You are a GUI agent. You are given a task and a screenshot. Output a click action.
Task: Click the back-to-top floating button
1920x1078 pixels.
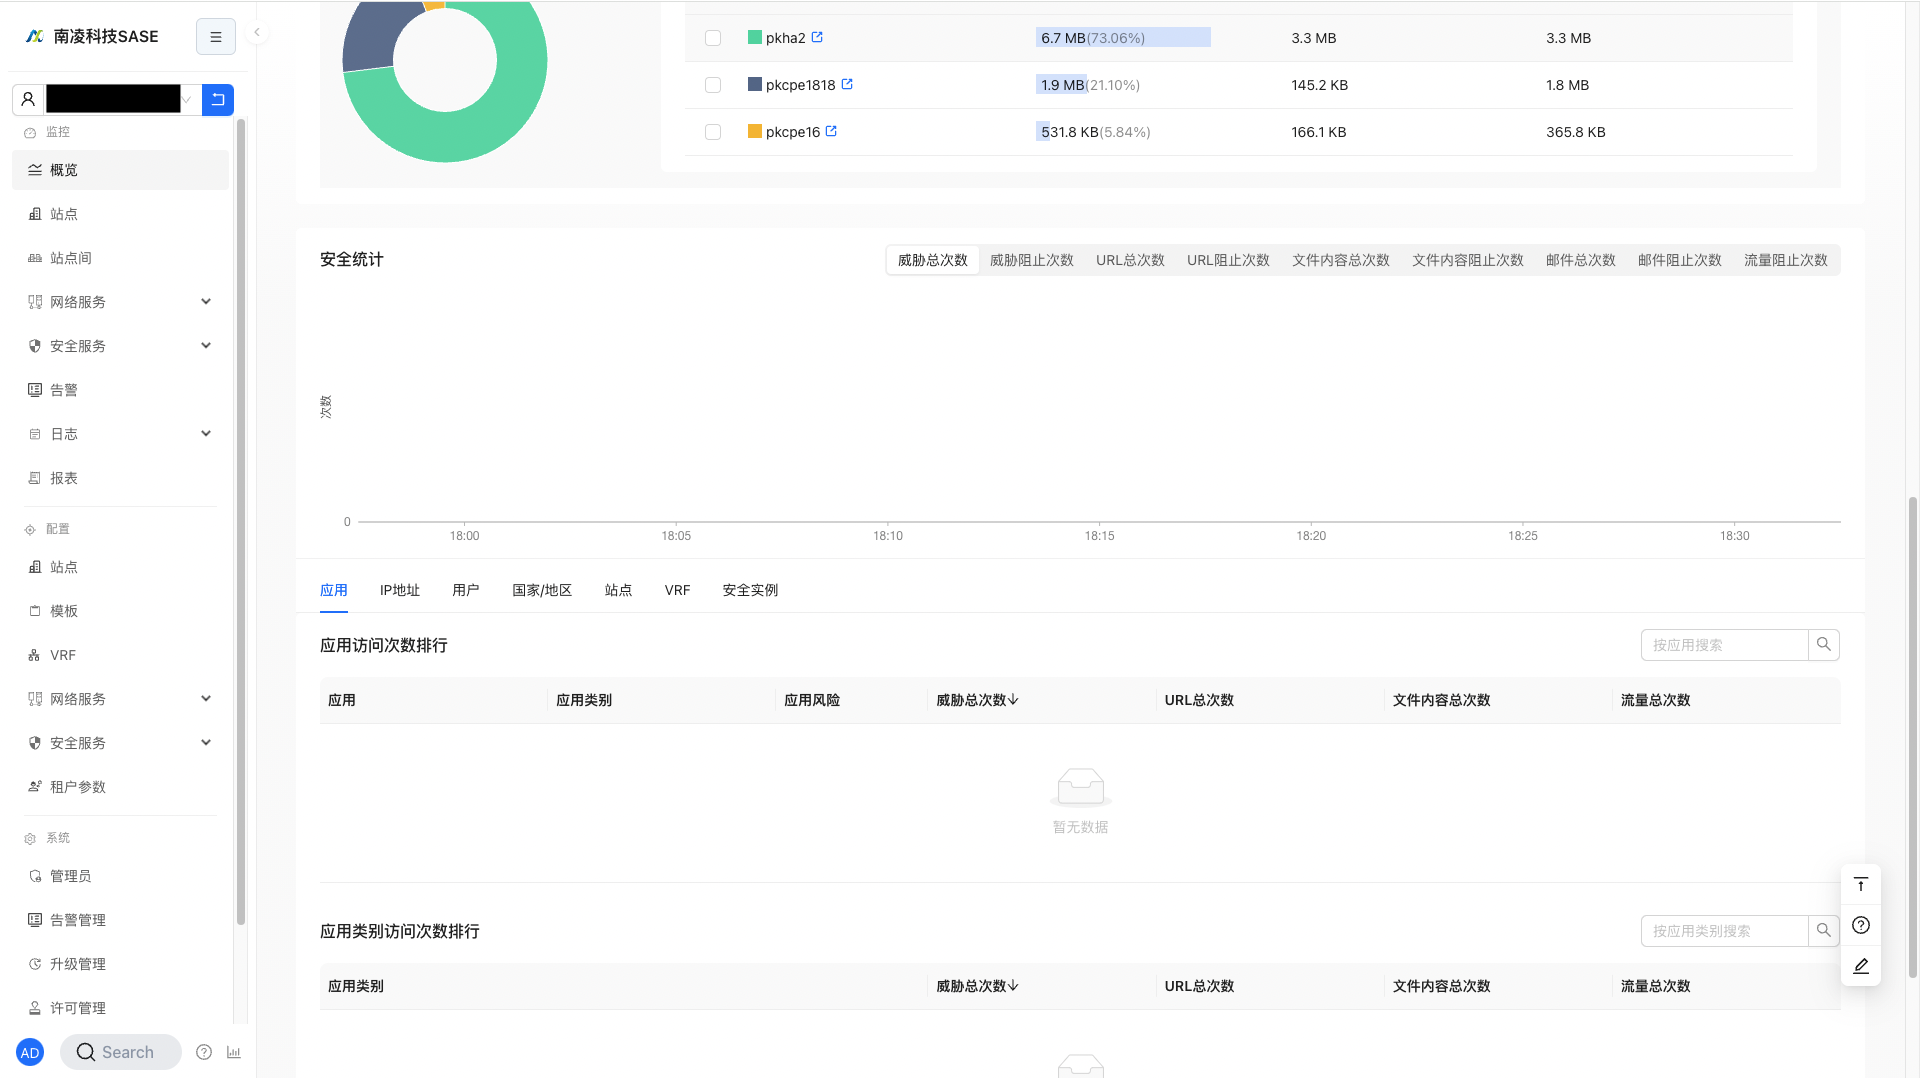coord(1861,885)
